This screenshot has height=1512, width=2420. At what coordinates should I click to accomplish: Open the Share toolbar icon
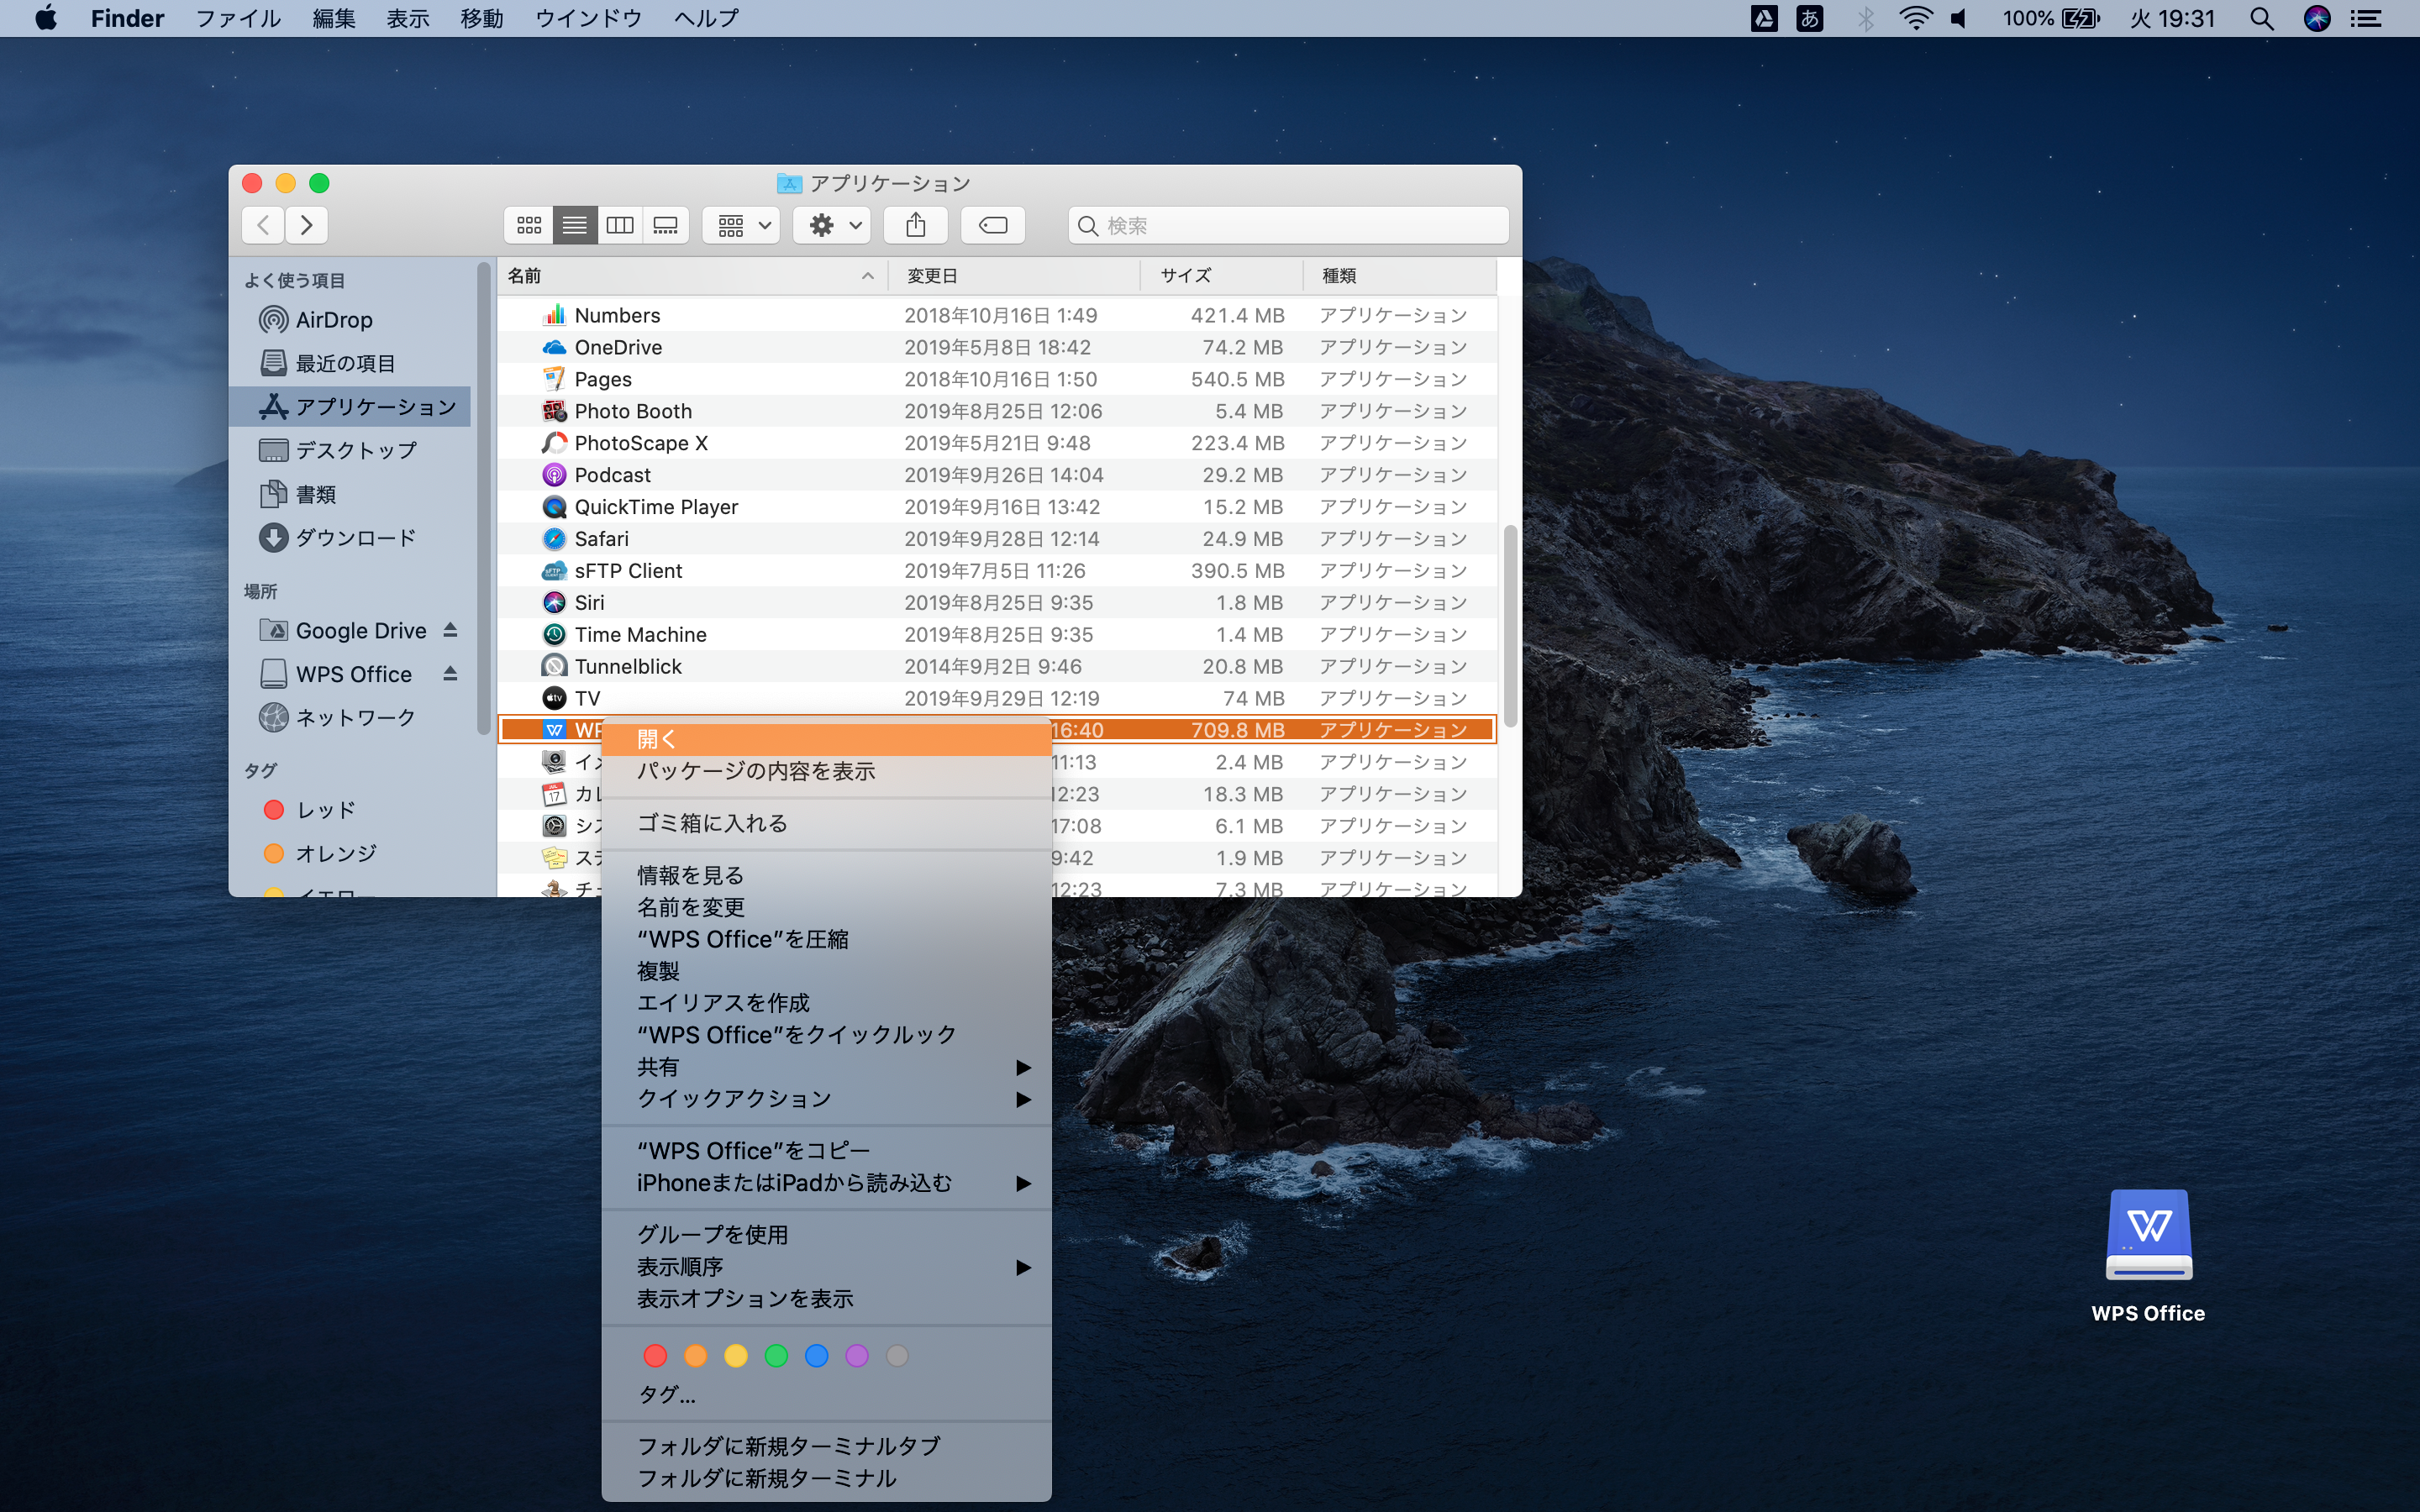(916, 225)
